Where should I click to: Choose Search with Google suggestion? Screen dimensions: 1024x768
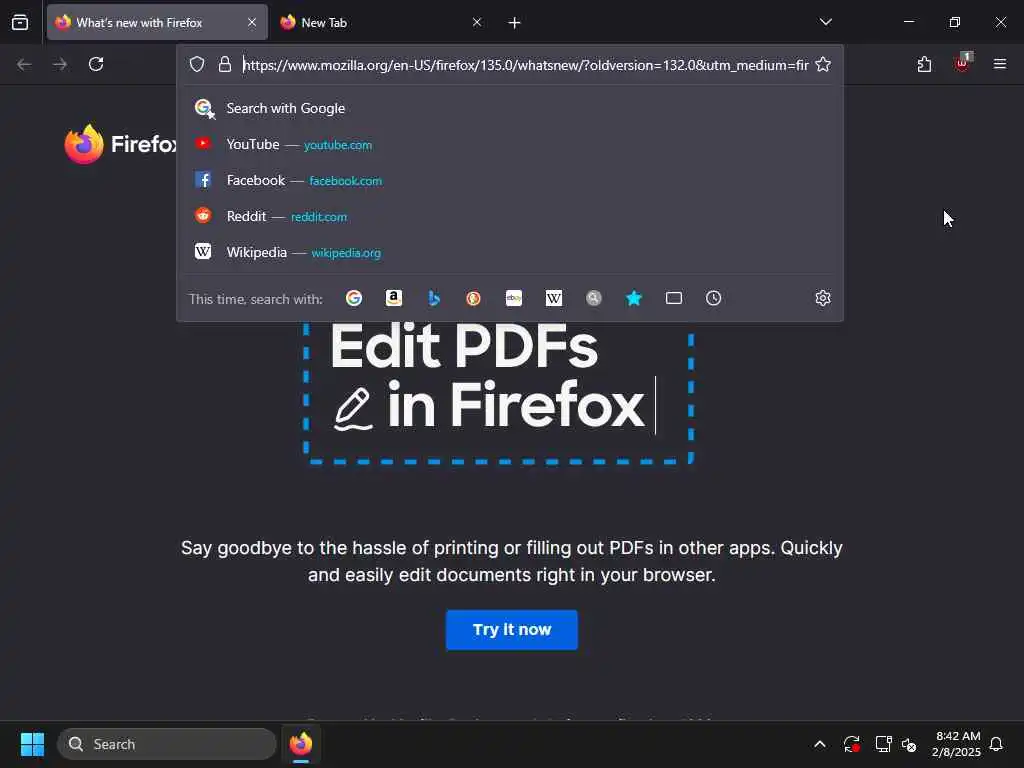click(x=510, y=108)
